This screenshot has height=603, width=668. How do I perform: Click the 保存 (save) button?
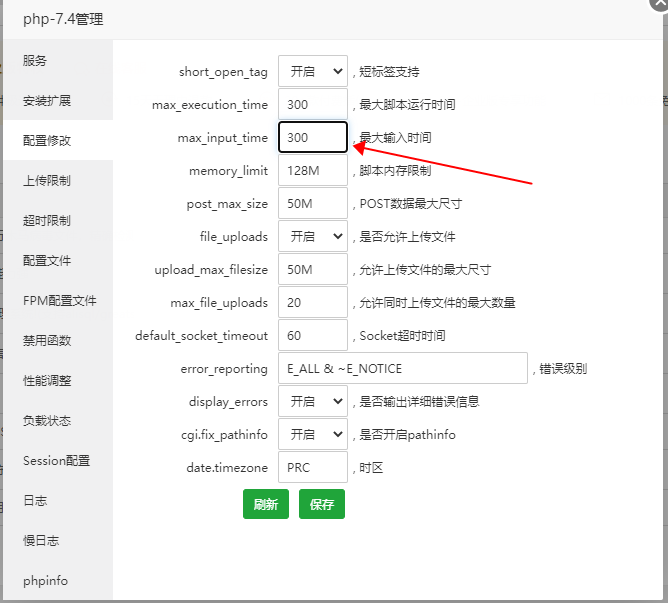point(321,505)
